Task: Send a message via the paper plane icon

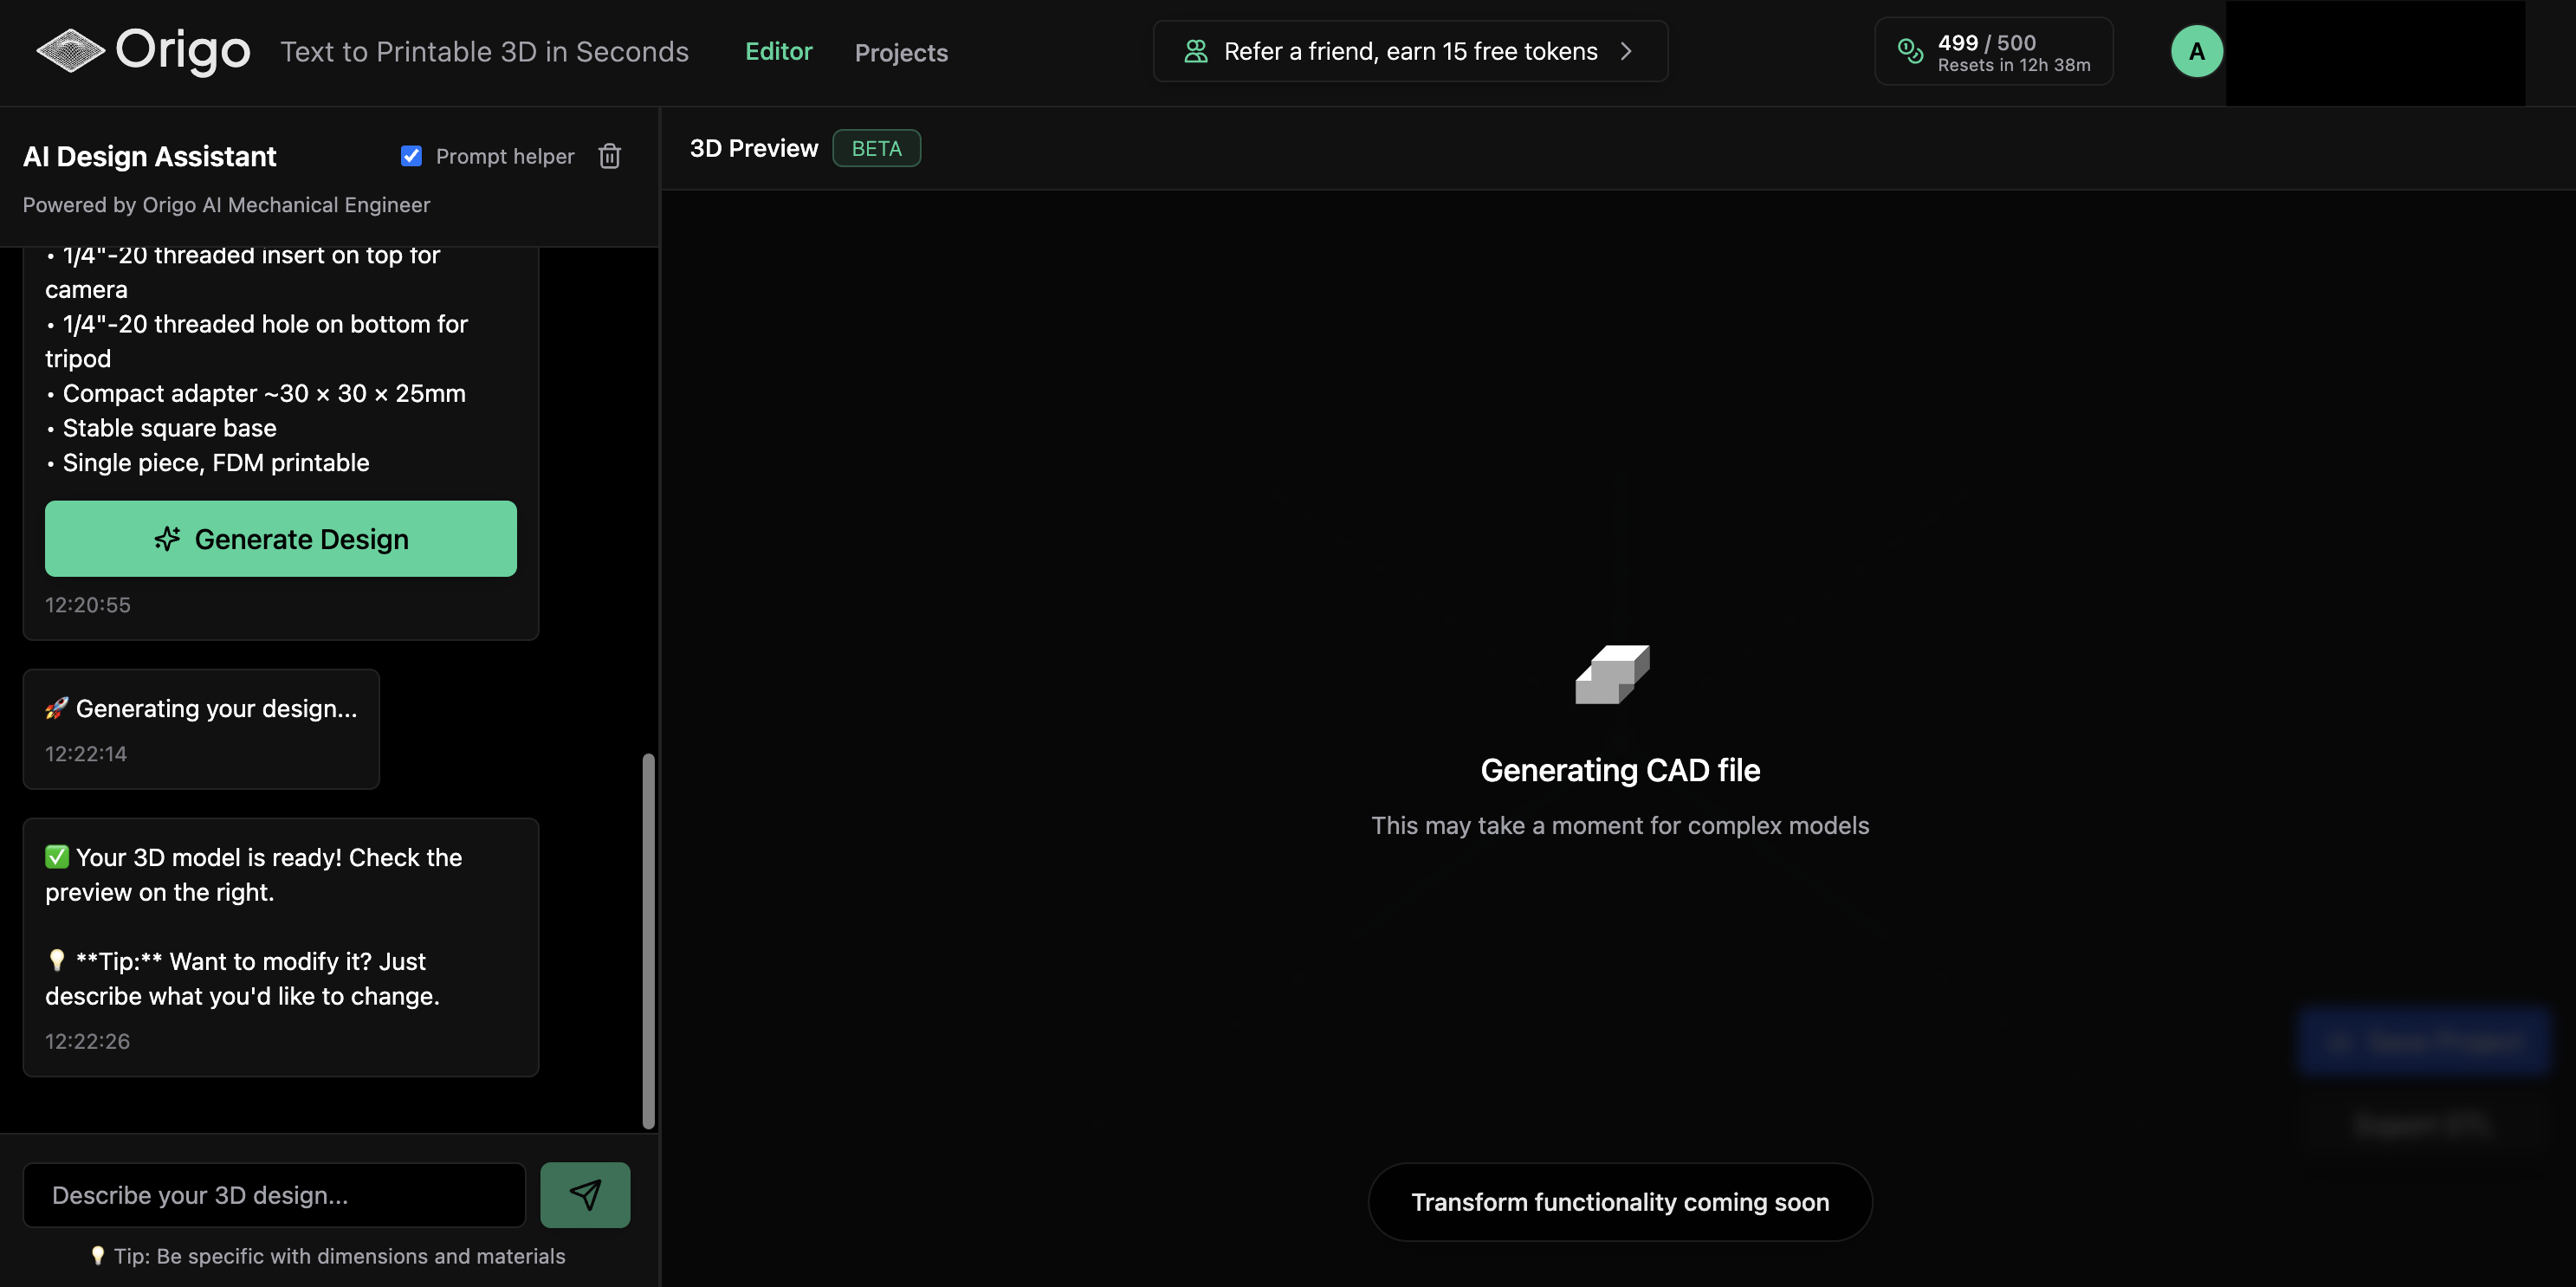Action: [585, 1194]
